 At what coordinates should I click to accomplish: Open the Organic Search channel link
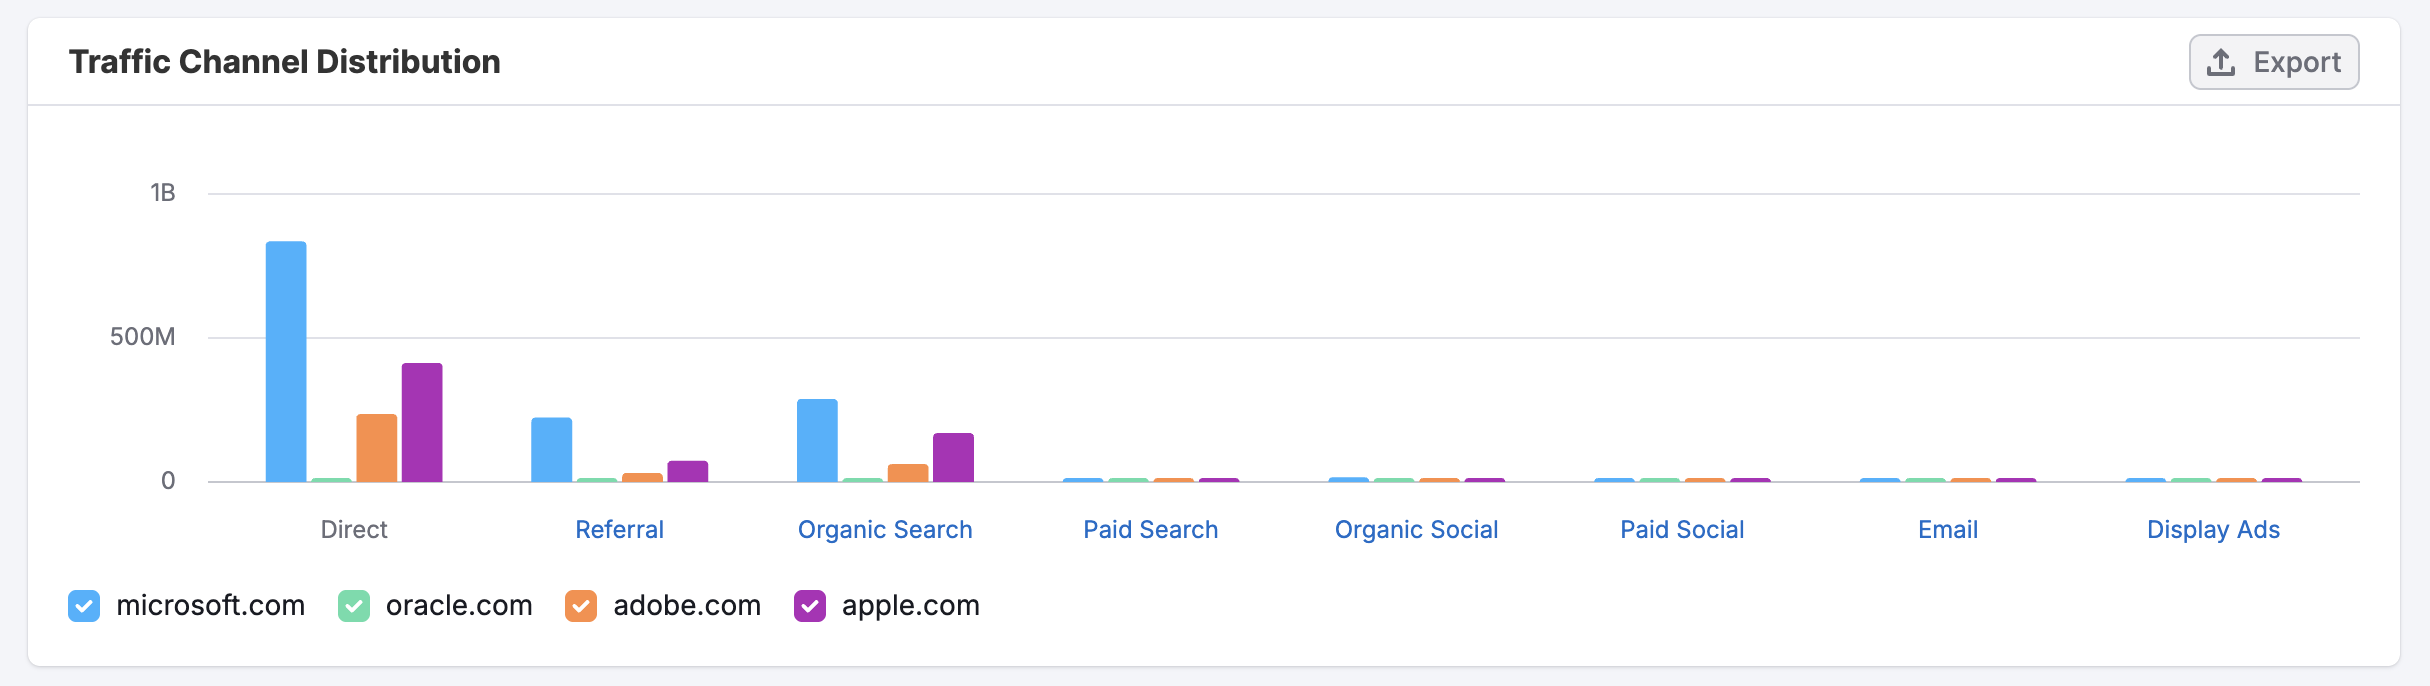pyautogui.click(x=885, y=530)
